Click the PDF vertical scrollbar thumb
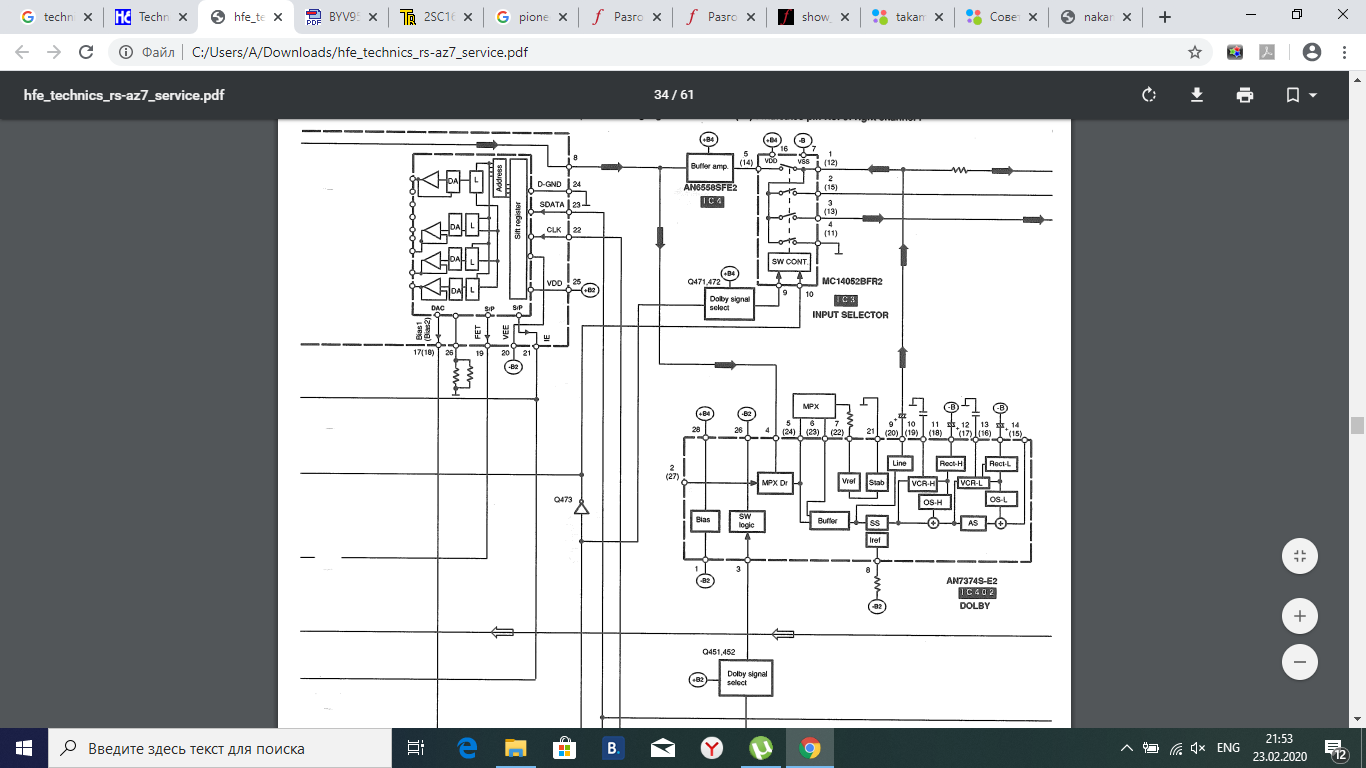Image resolution: width=1366 pixels, height=768 pixels. coord(1357,426)
